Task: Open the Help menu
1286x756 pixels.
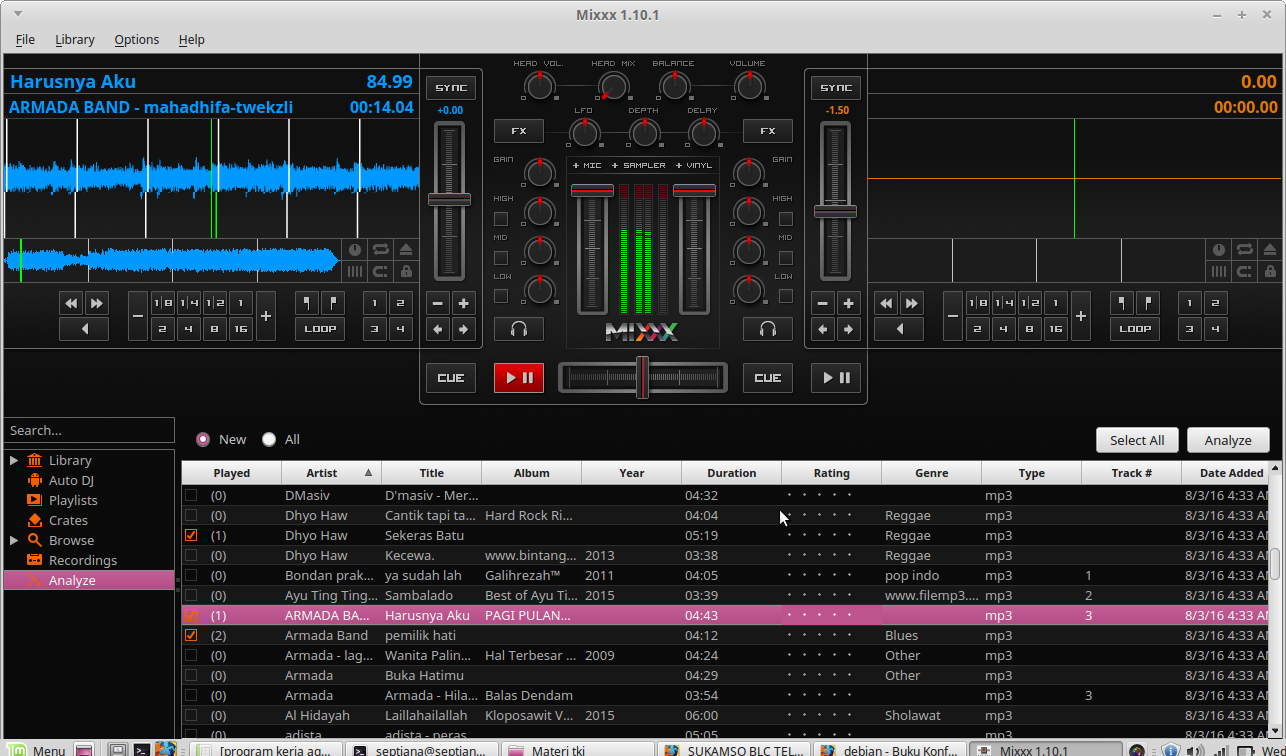Action: [192, 39]
